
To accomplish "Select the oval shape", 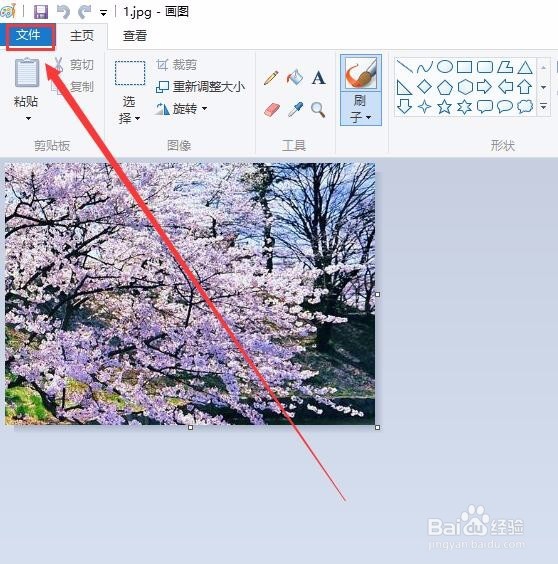I will pos(445,67).
